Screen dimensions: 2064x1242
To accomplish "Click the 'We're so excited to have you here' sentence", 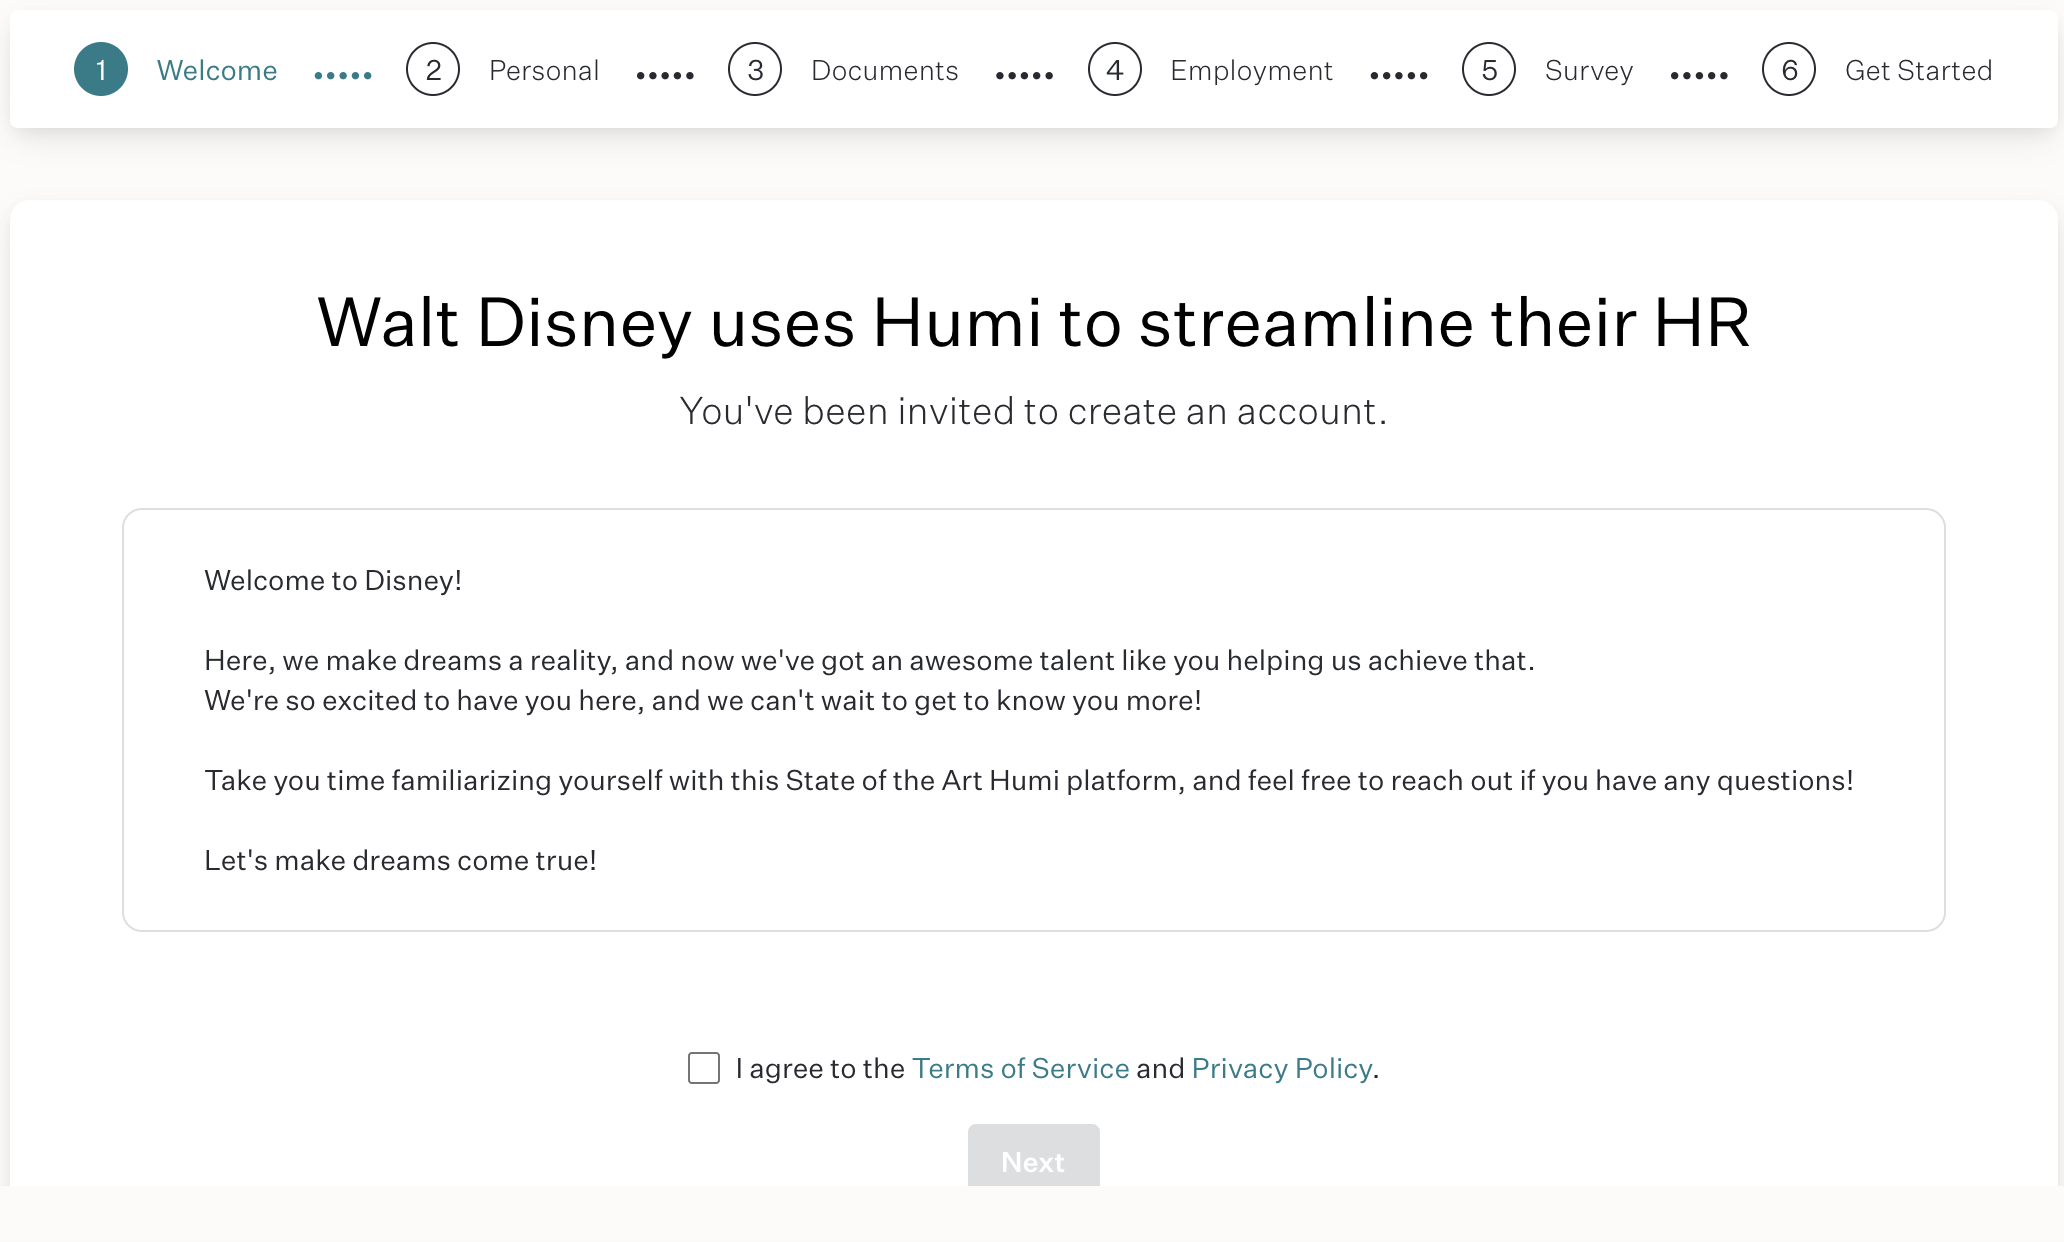I will click(703, 700).
